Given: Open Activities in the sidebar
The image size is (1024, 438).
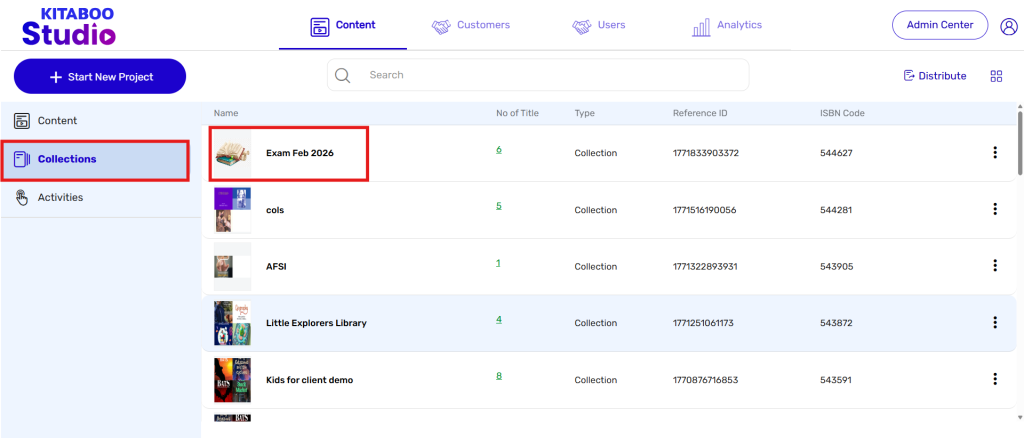Looking at the screenshot, I should (60, 198).
